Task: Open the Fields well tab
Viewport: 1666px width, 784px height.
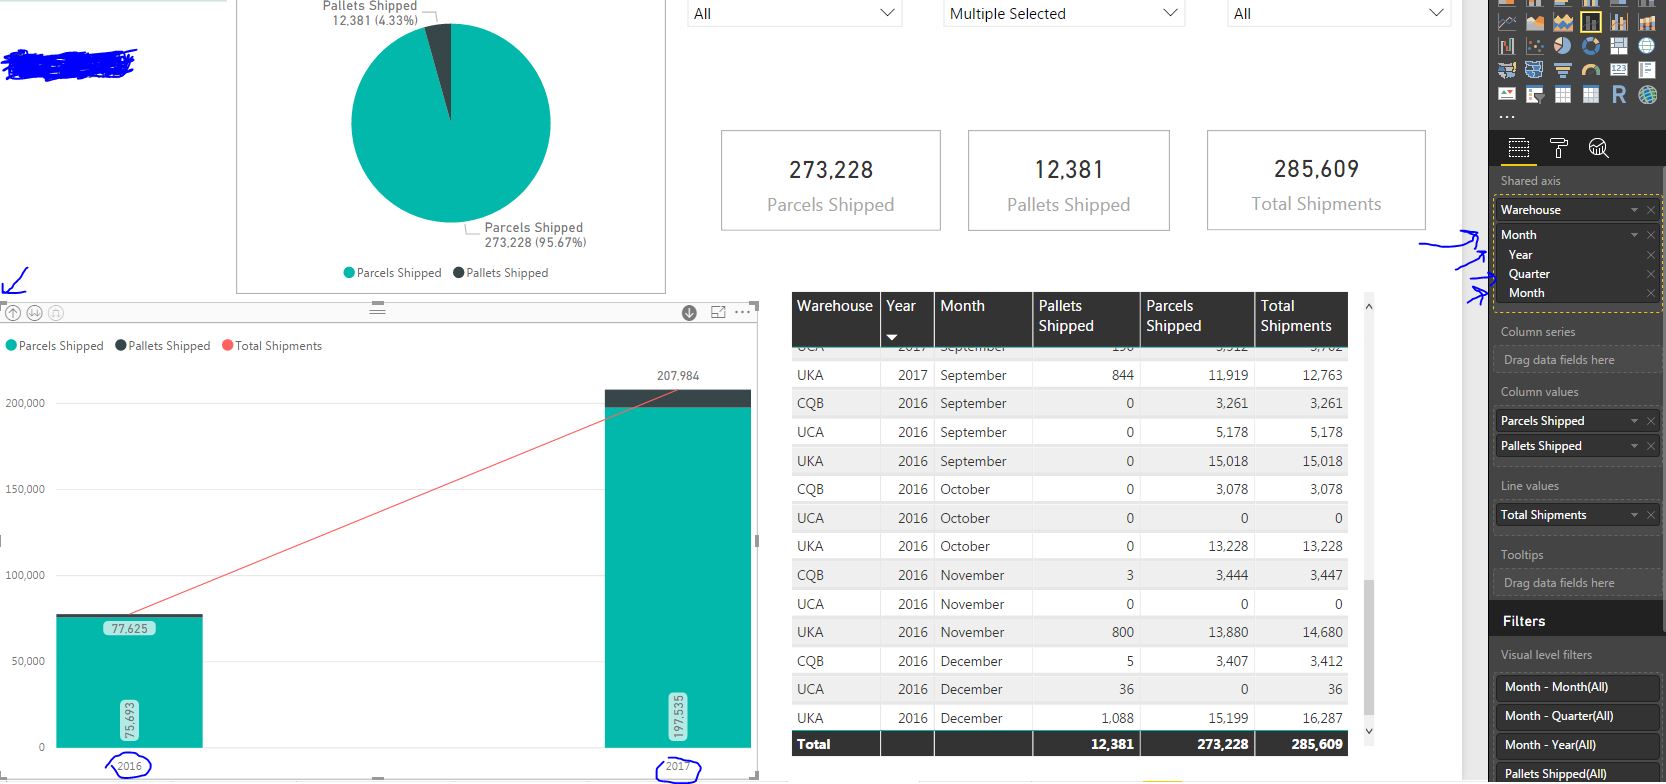Action: pos(1519,149)
